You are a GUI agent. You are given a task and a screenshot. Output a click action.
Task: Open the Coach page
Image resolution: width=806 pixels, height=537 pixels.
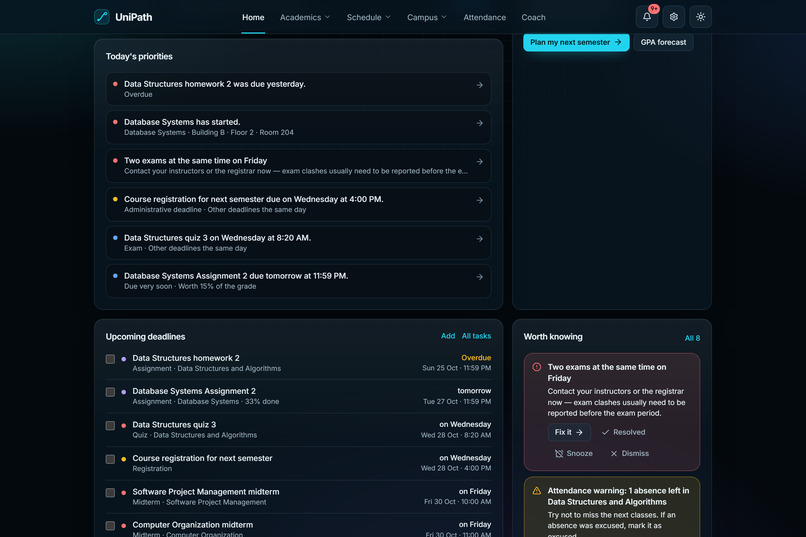[x=533, y=17]
